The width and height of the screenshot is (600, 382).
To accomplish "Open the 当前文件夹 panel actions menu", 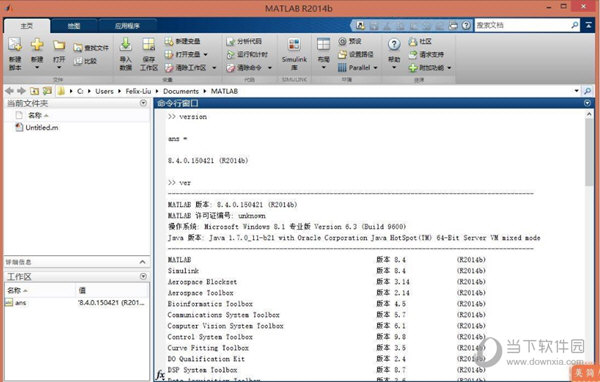I will point(143,103).
